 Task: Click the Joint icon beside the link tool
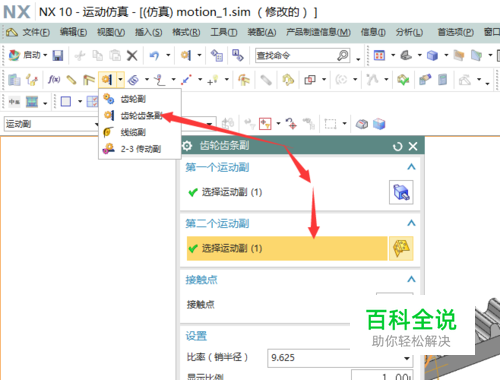(x=89, y=80)
